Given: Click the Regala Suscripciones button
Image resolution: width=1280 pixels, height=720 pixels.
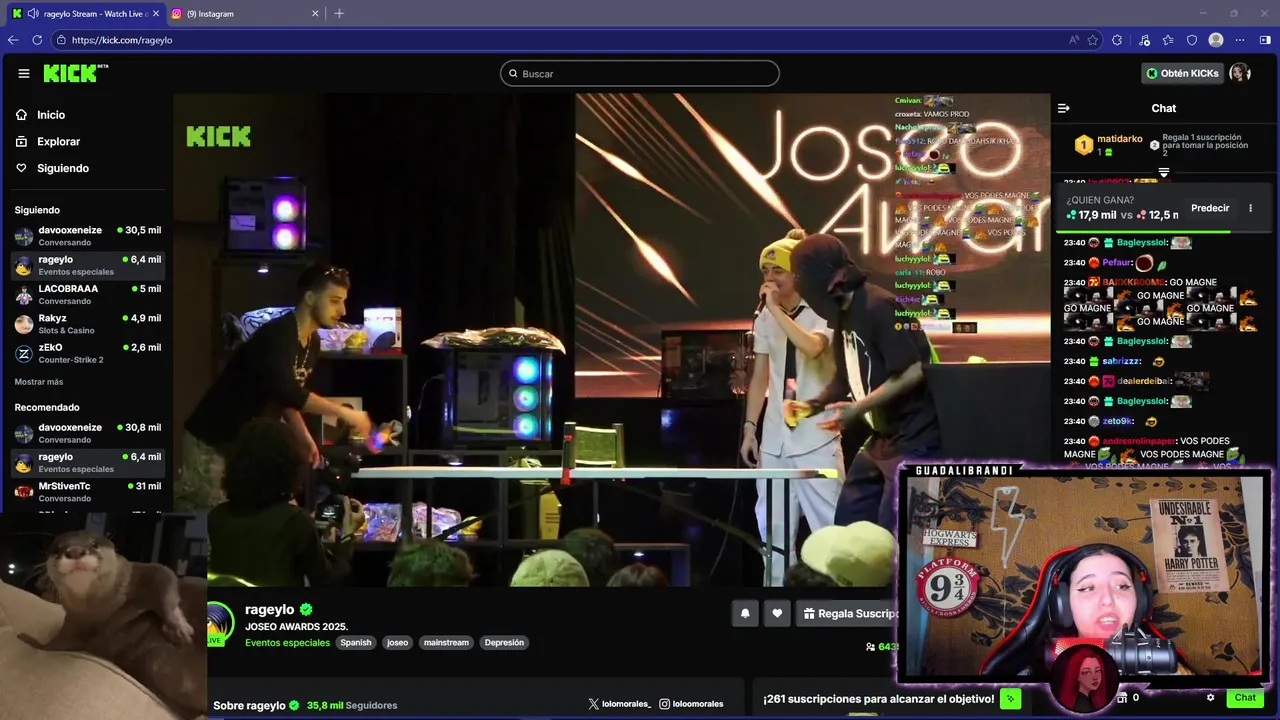Looking at the screenshot, I should [x=850, y=614].
